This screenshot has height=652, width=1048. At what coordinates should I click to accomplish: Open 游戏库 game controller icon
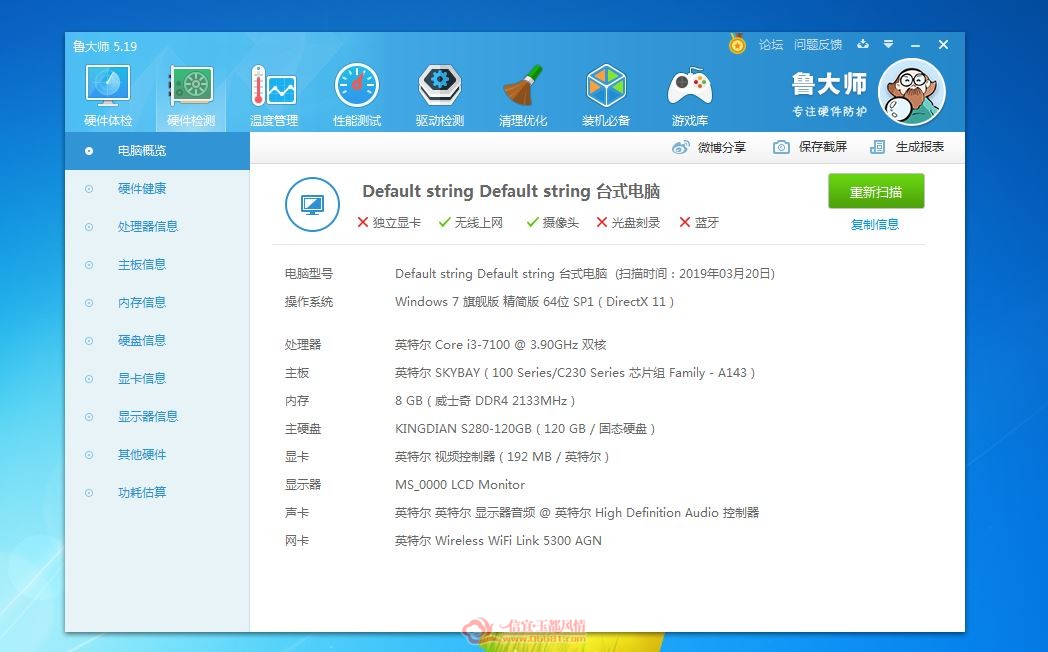[690, 86]
